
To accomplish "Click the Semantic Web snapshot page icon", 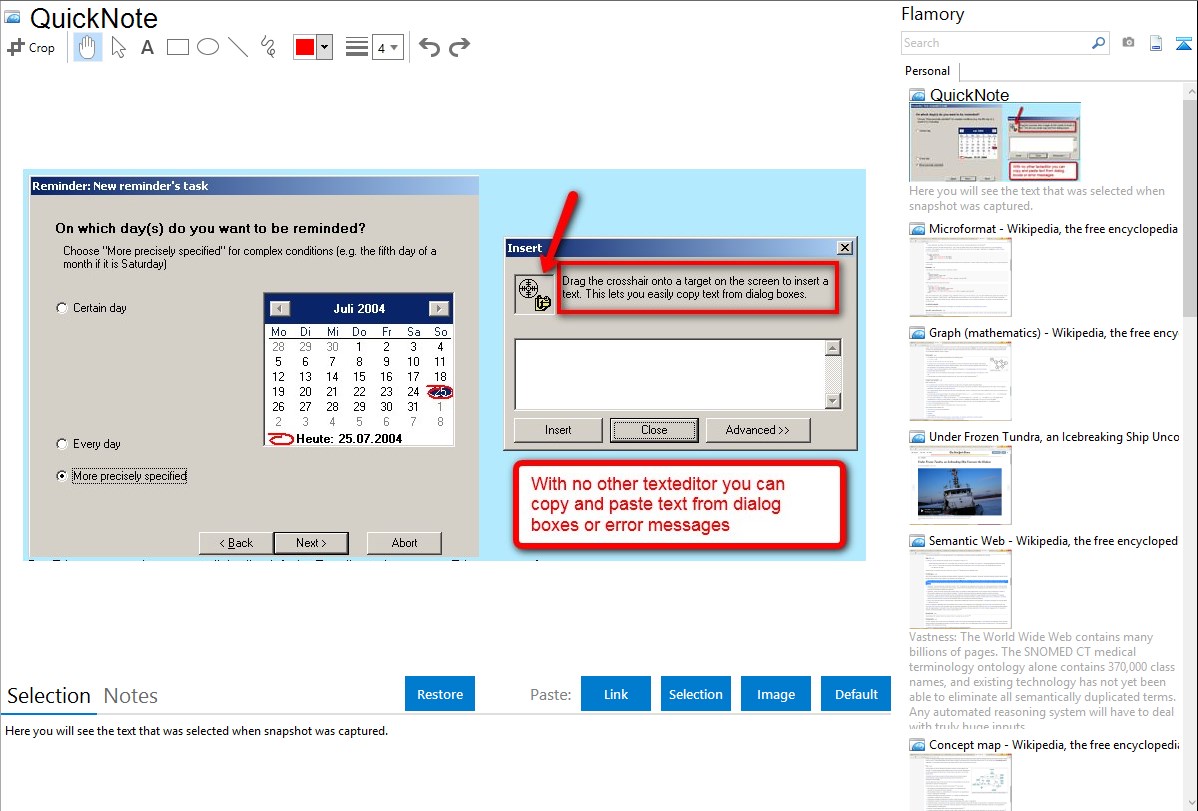I will tap(918, 540).
